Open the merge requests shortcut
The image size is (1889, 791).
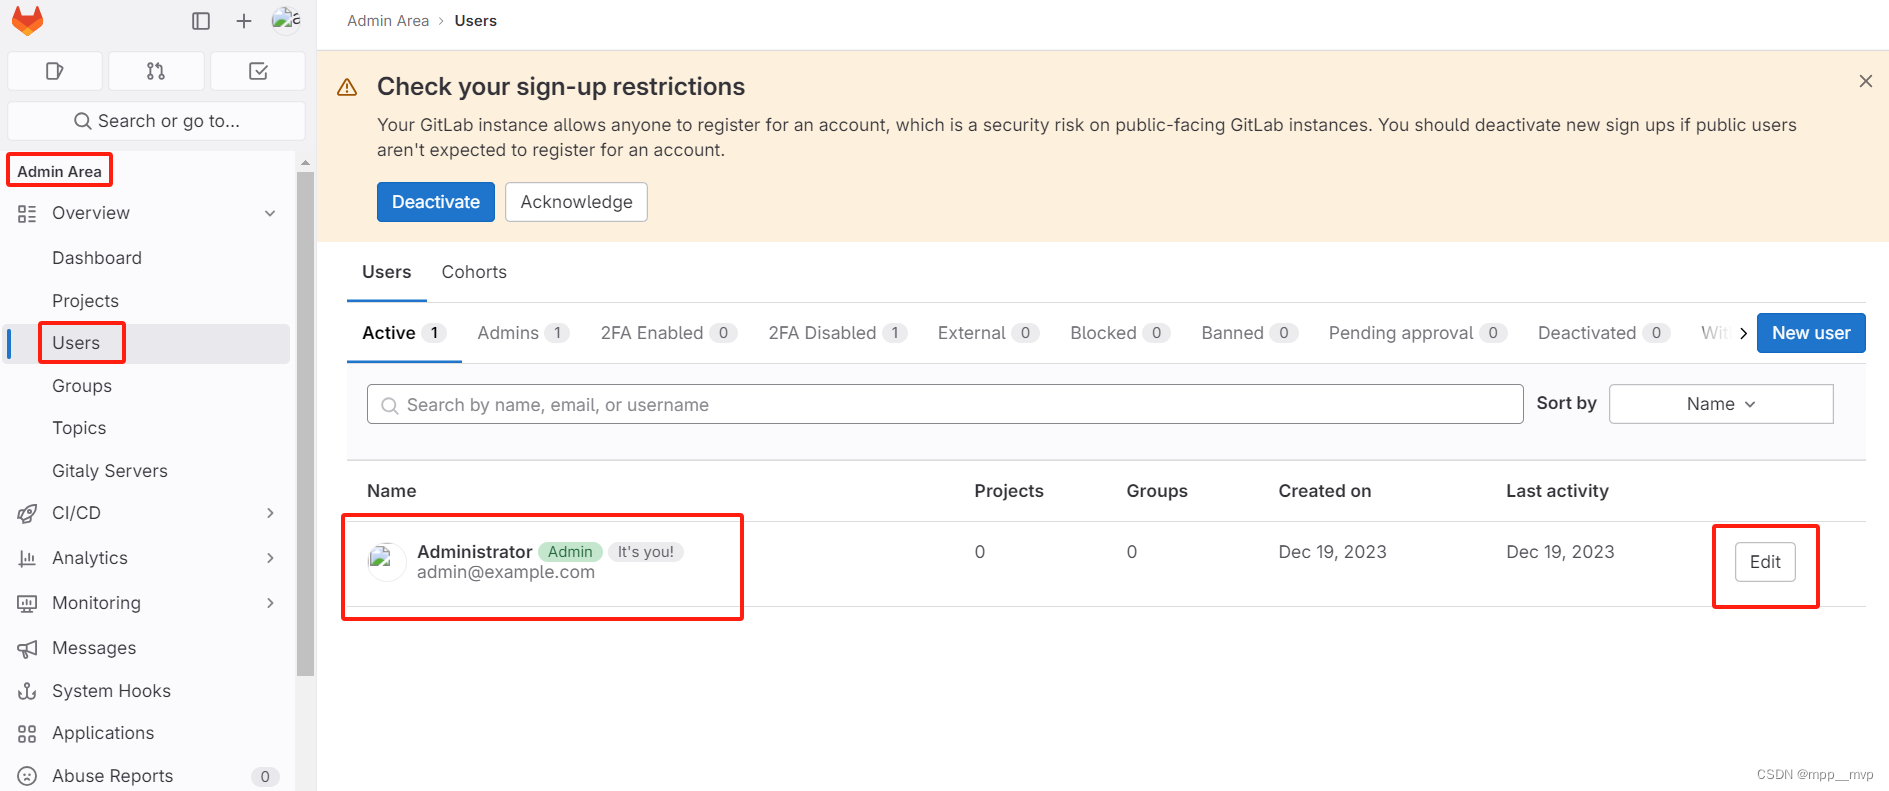156,71
